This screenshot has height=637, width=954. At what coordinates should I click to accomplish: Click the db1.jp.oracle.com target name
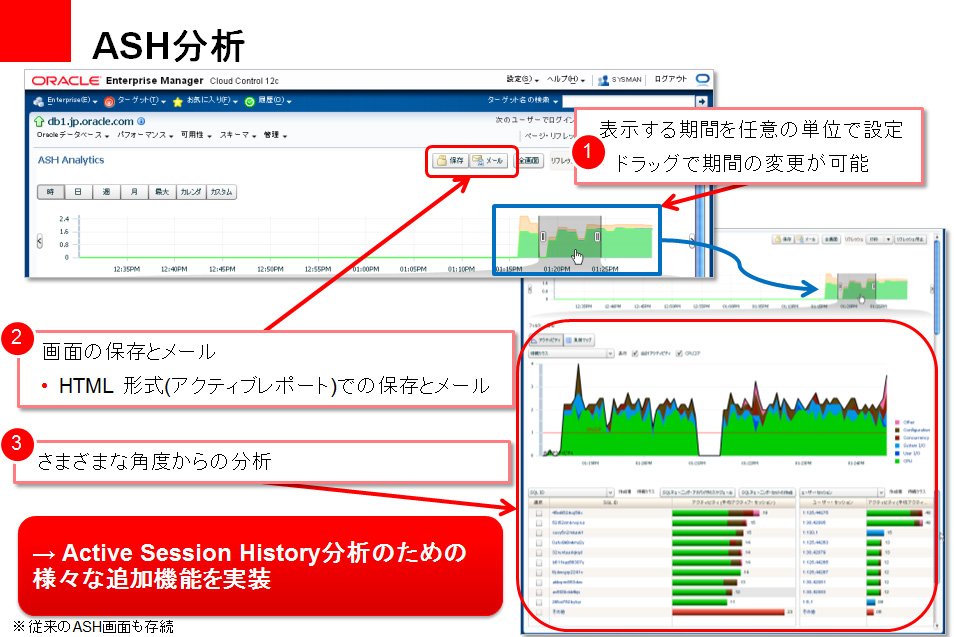[90, 121]
